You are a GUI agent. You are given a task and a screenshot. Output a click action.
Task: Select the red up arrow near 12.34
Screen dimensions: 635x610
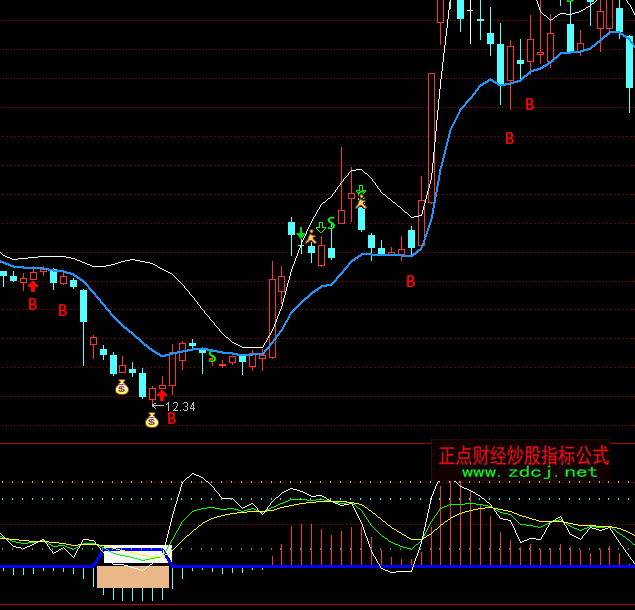pos(161,396)
